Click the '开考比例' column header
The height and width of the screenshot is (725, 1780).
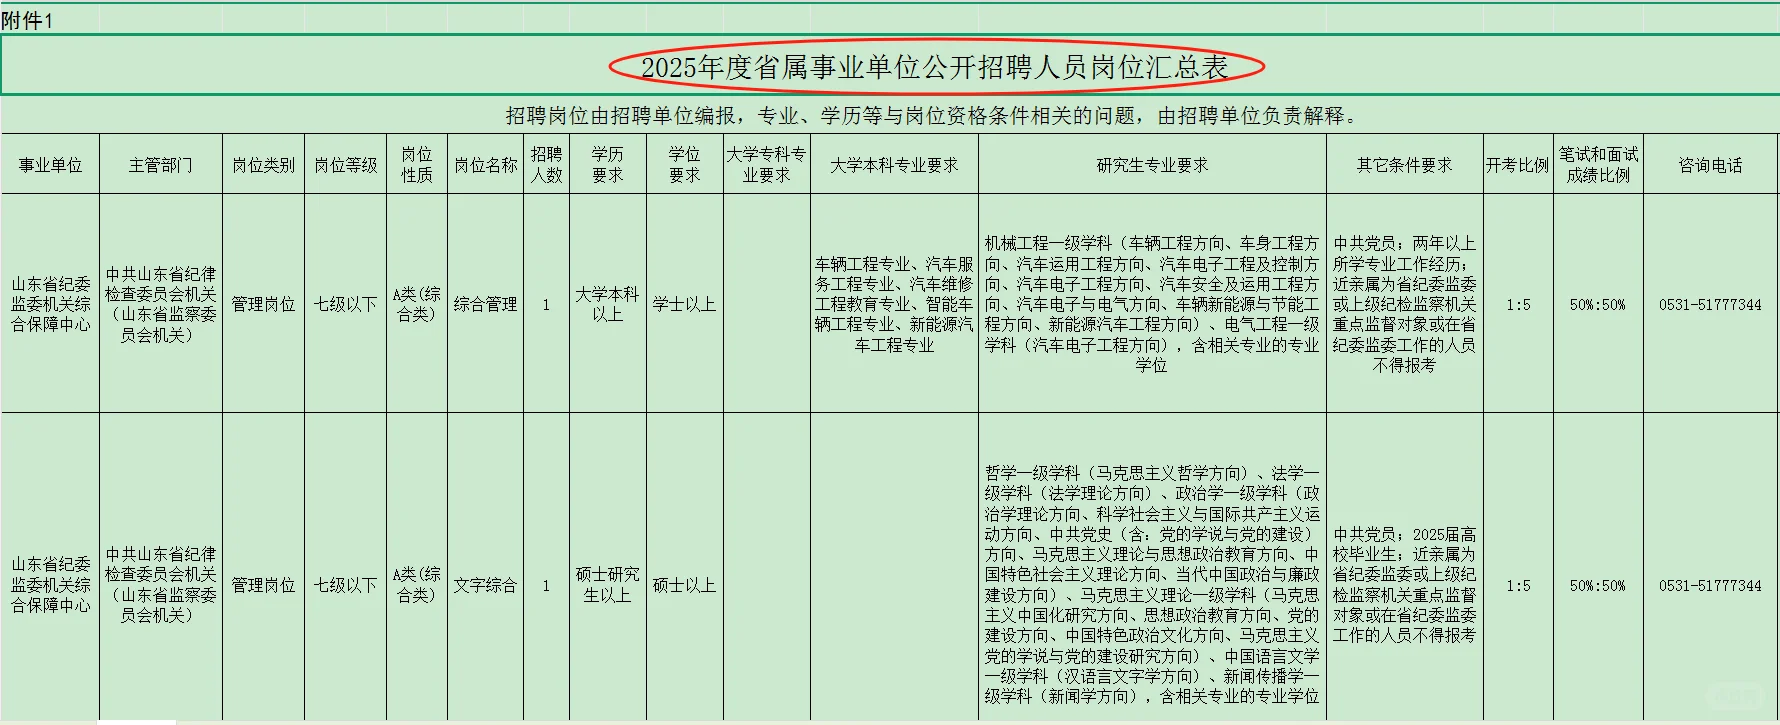[x=1518, y=165]
